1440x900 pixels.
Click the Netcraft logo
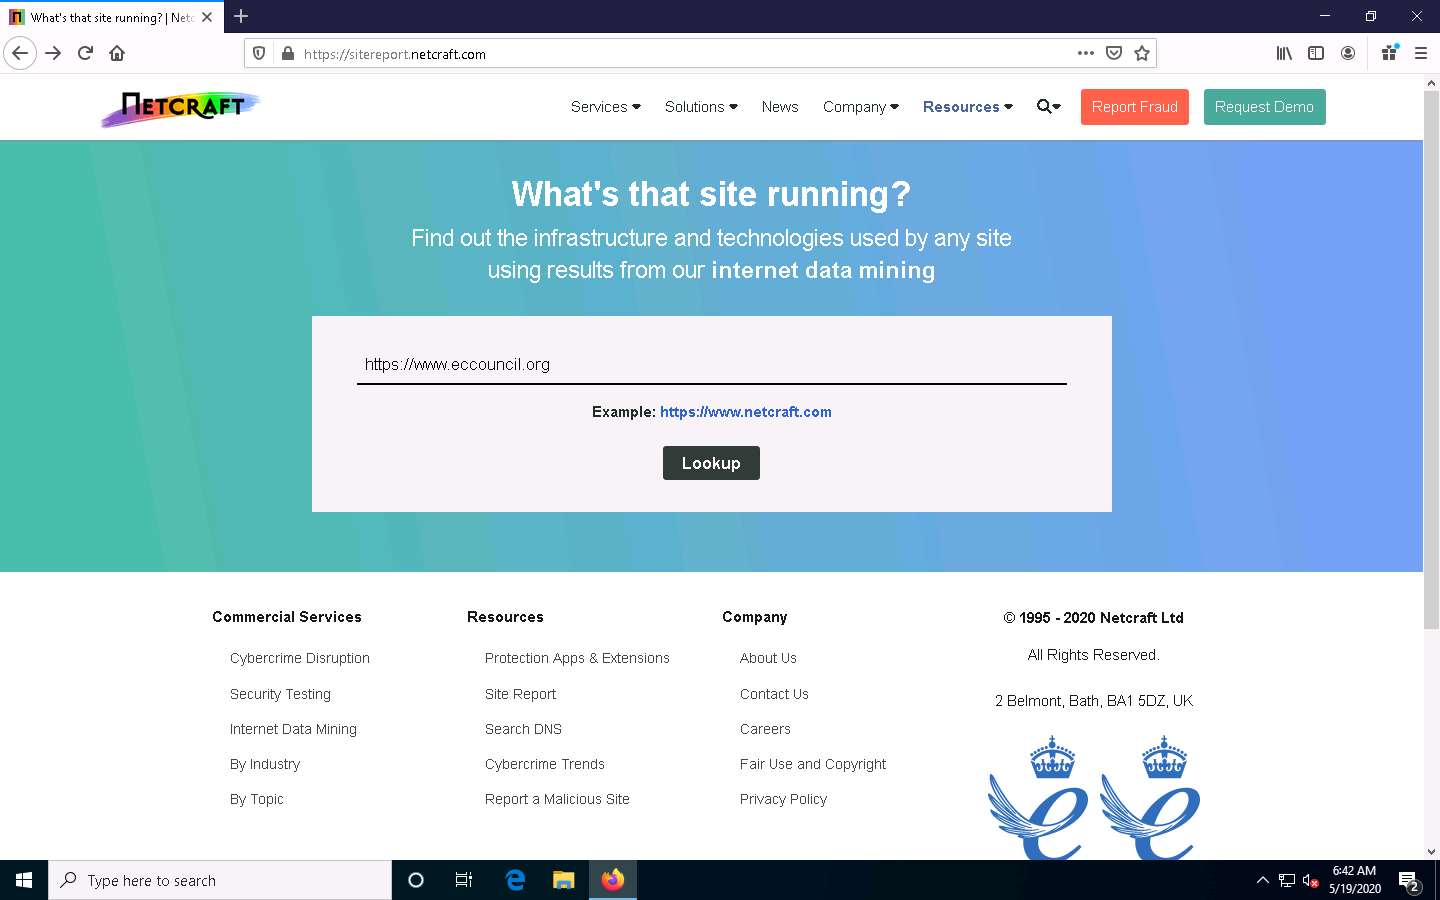click(181, 107)
